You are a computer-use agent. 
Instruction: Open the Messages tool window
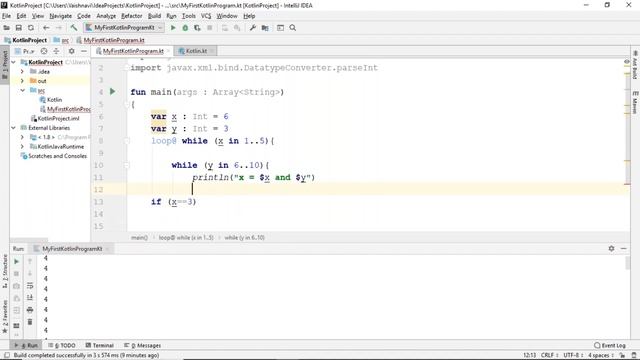pyautogui.click(x=142, y=345)
